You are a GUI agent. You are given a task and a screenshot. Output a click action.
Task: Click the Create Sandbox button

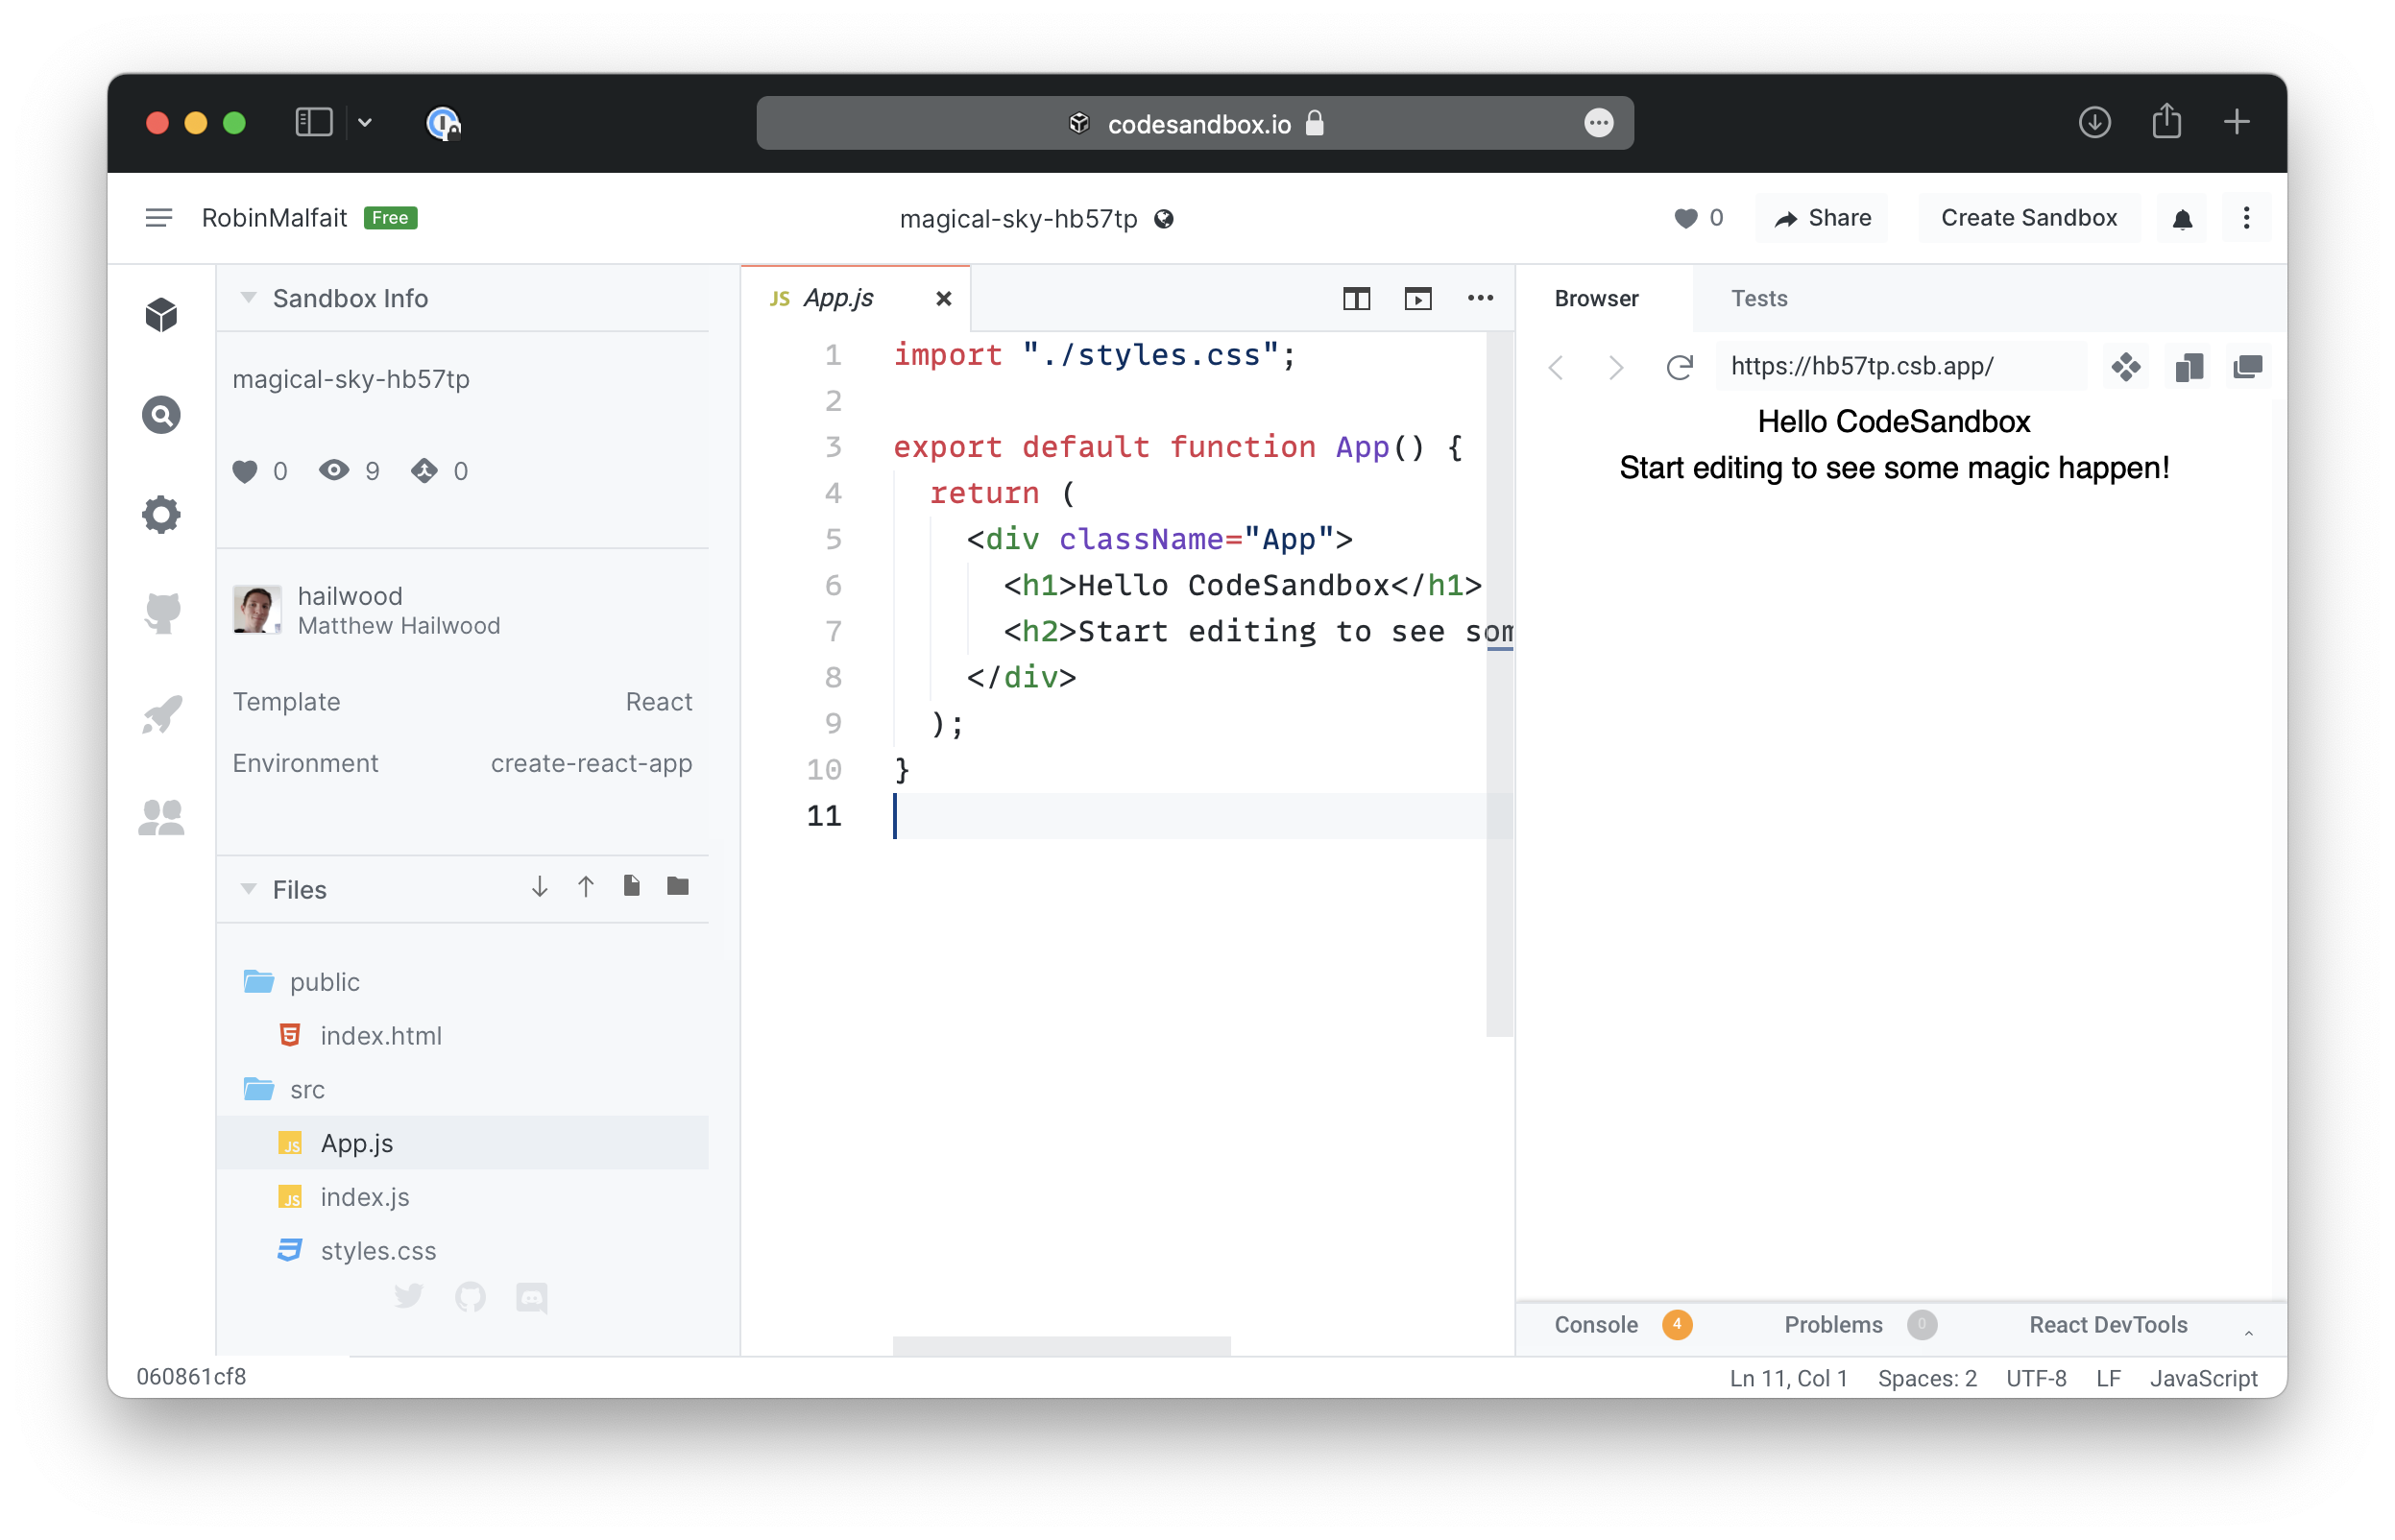click(2028, 218)
